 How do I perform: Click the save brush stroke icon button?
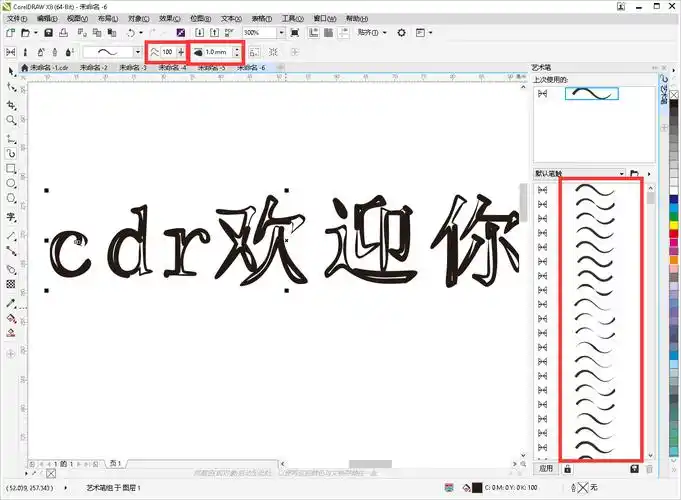(x=634, y=469)
